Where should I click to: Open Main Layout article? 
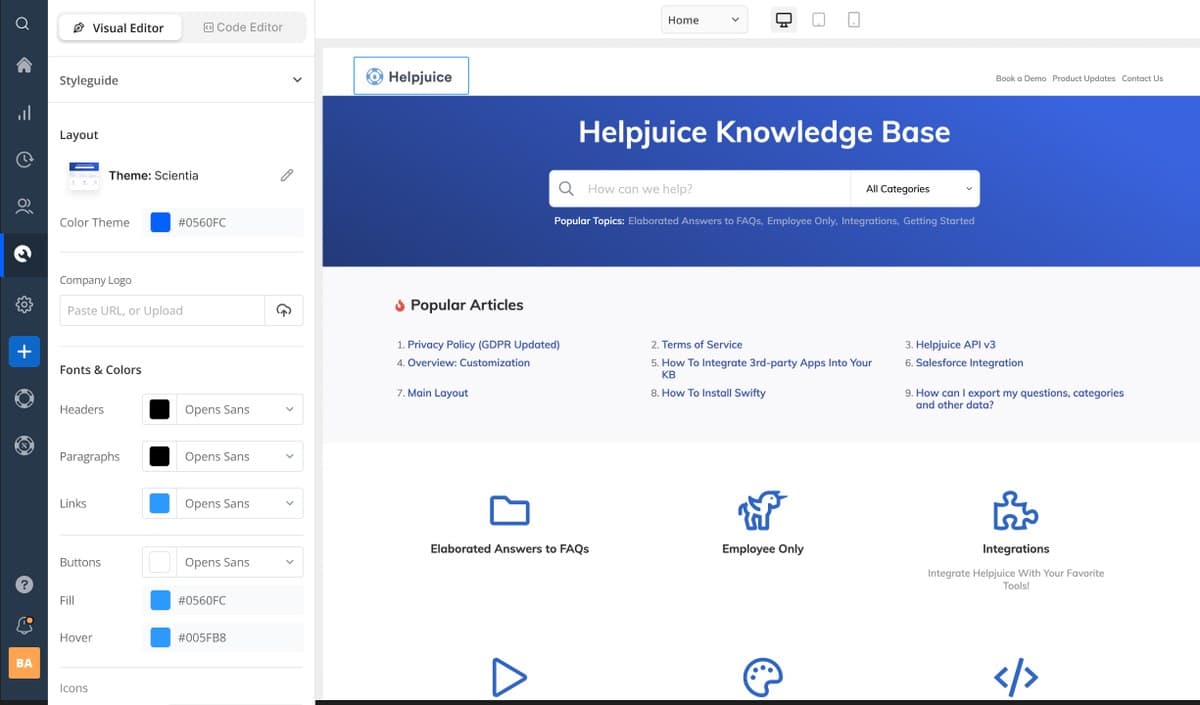point(438,393)
